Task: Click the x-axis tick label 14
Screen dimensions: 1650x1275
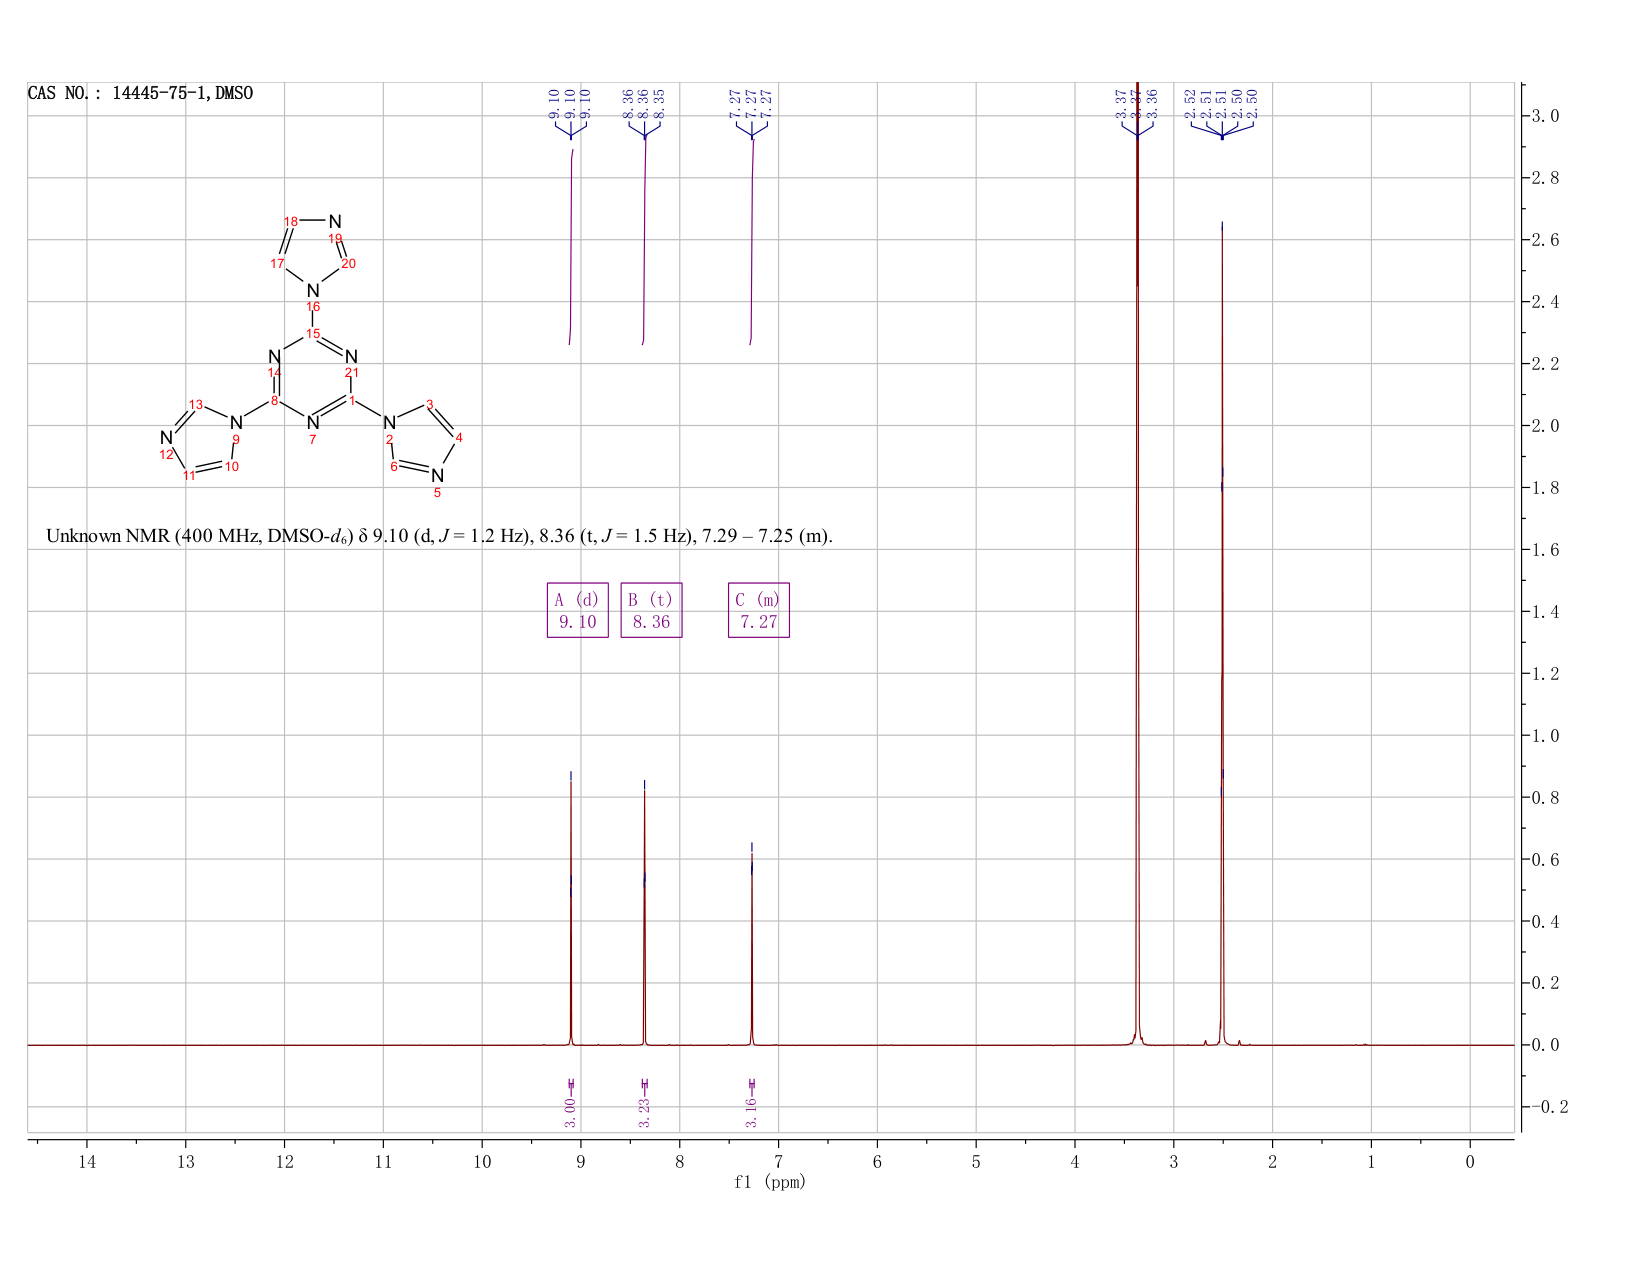Action: click(x=87, y=1161)
